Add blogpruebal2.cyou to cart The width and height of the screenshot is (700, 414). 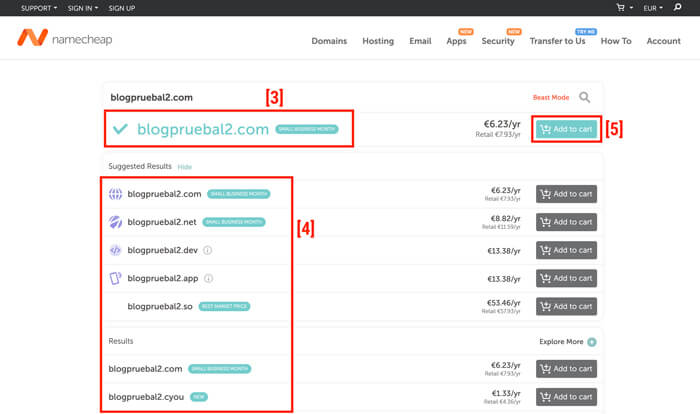pyautogui.click(x=567, y=397)
